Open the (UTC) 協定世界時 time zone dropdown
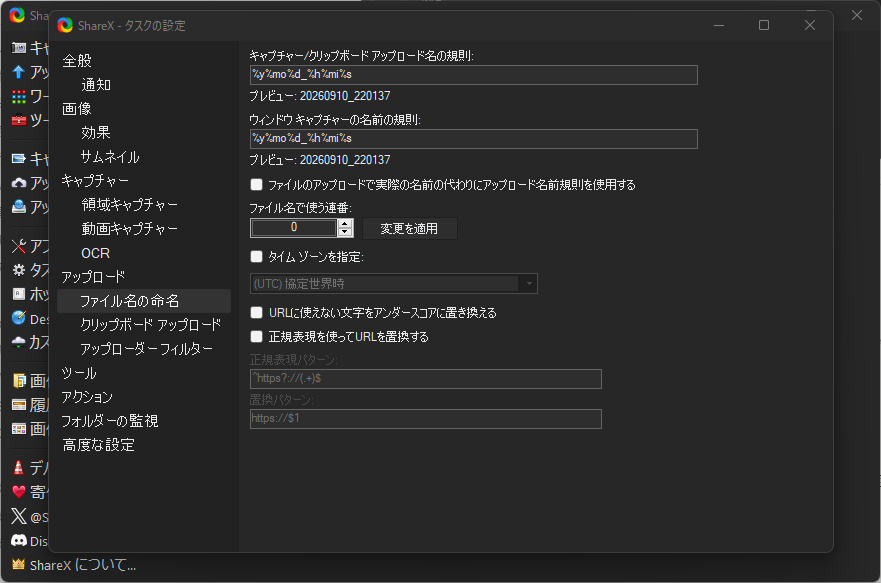Image resolution: width=881 pixels, height=583 pixels. tap(393, 284)
